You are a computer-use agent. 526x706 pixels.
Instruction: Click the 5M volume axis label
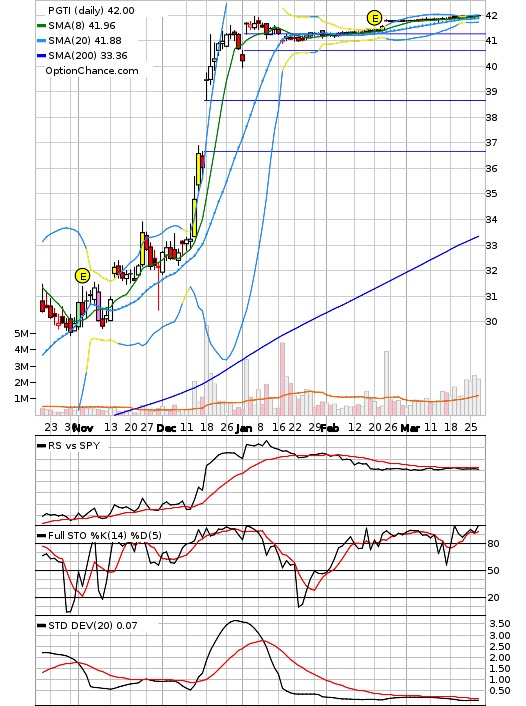[21, 334]
